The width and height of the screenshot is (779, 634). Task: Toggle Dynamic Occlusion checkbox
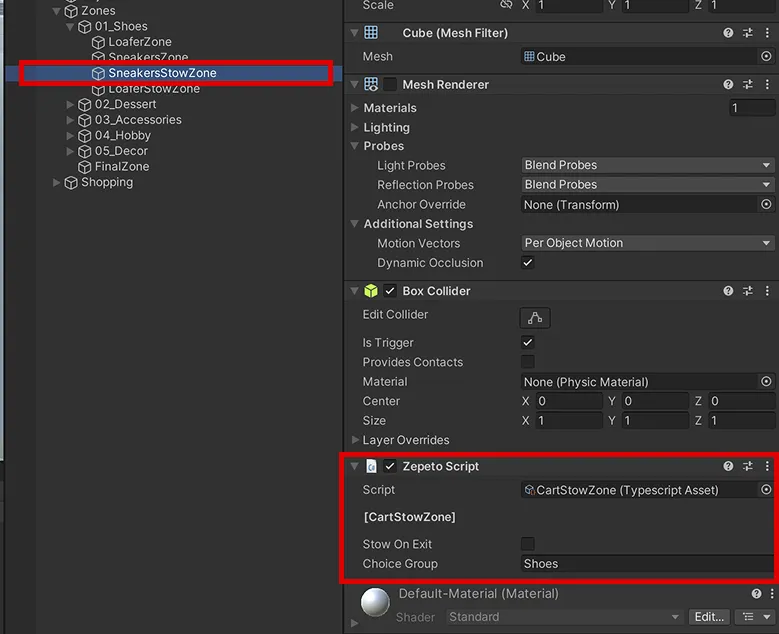[528, 262]
